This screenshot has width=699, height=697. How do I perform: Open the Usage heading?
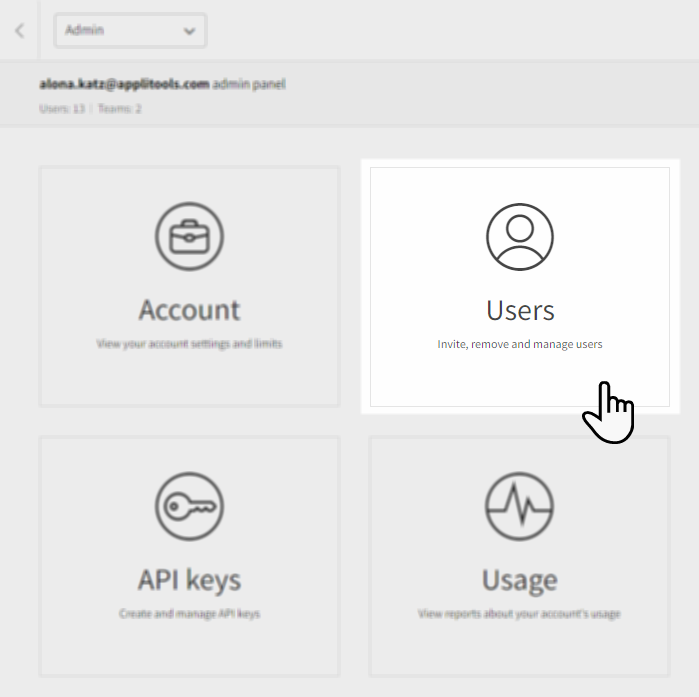click(519, 580)
